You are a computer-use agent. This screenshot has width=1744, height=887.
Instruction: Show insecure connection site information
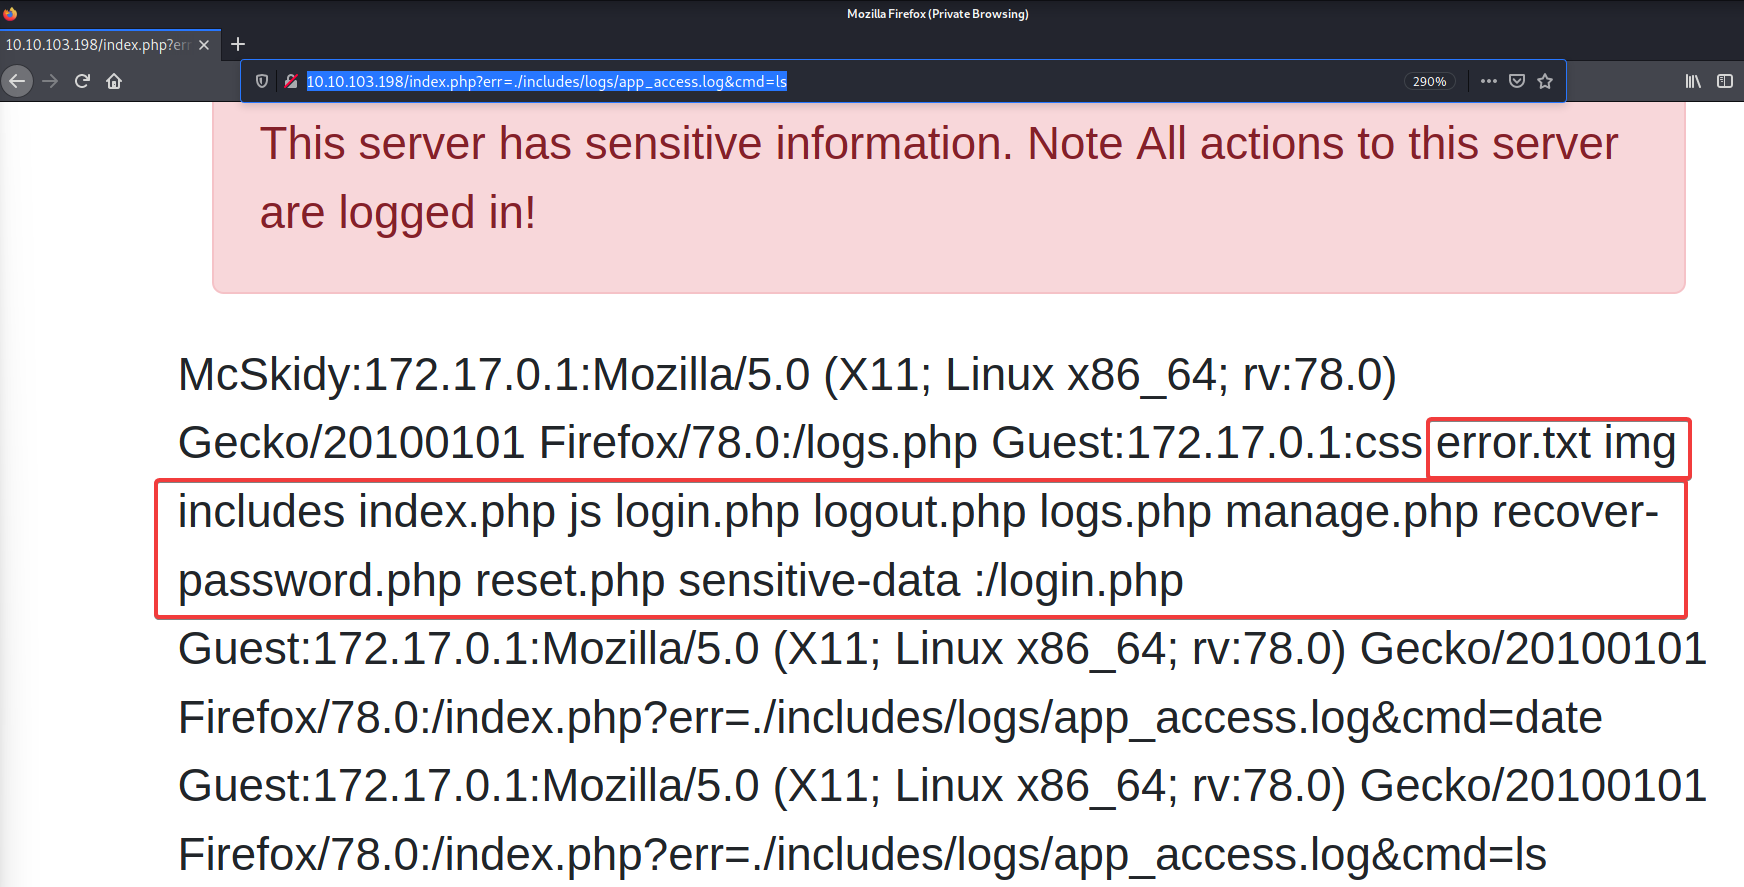(x=290, y=81)
